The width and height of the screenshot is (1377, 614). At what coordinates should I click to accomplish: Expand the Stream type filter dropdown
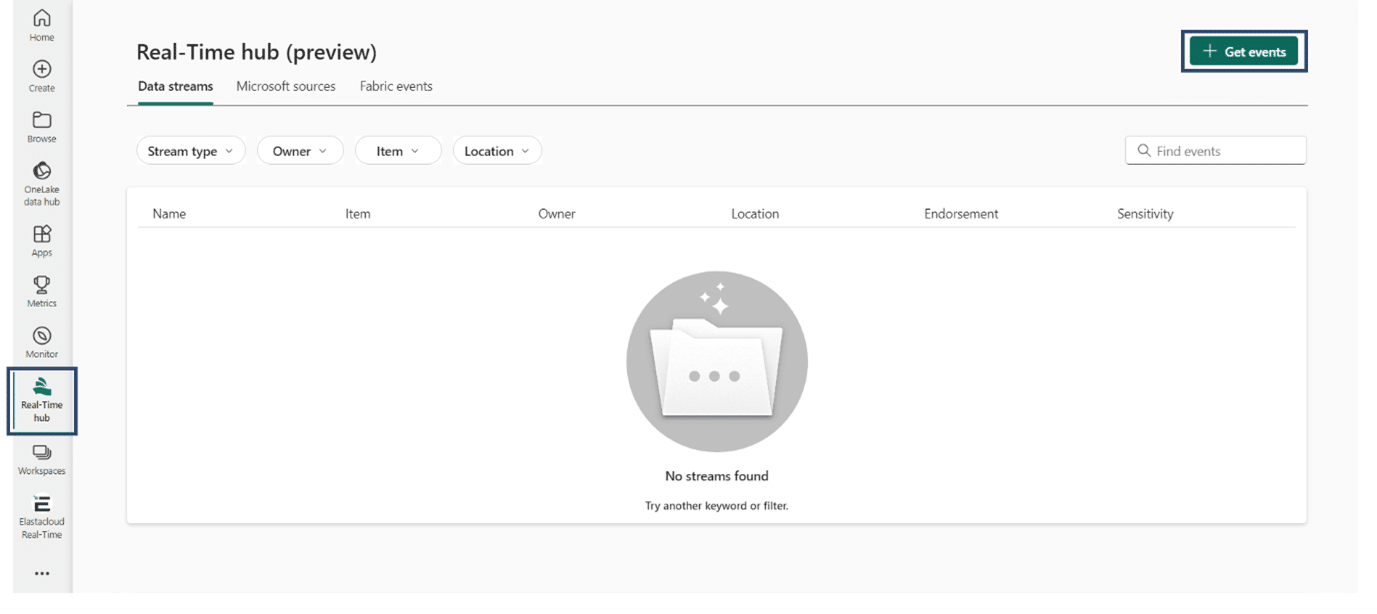pyautogui.click(x=191, y=151)
